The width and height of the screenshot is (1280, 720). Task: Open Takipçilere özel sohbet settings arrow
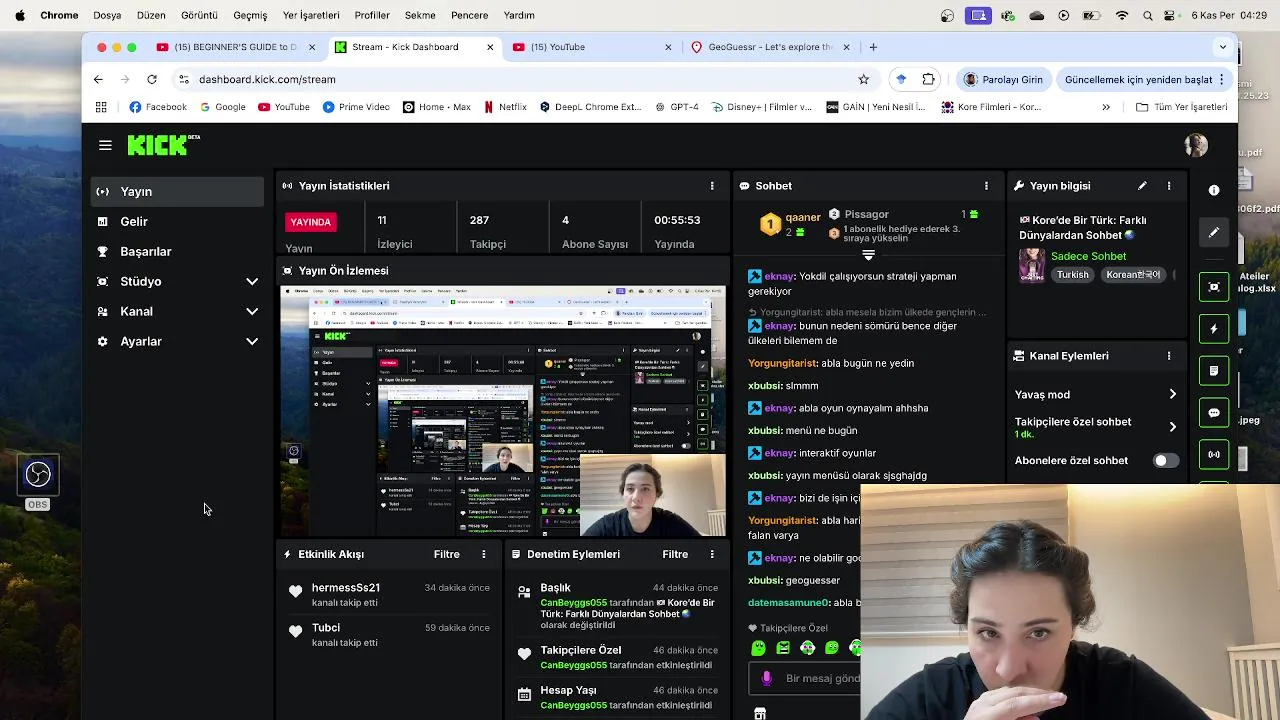pos(1173,427)
